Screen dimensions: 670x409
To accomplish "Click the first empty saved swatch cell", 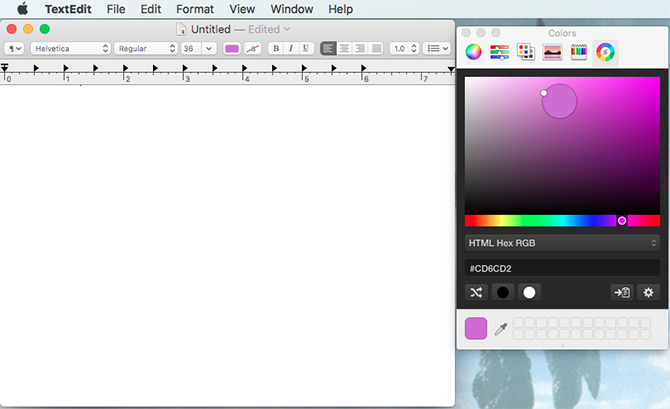I will click(x=518, y=322).
